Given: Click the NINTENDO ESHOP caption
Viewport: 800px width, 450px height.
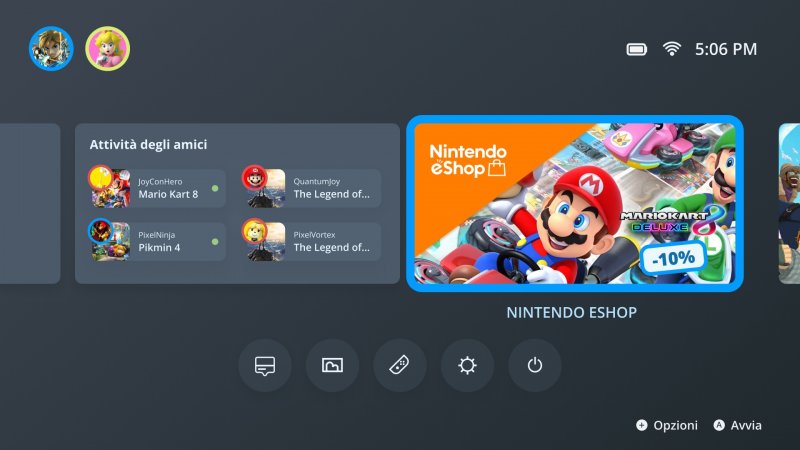Looking at the screenshot, I should coord(571,312).
